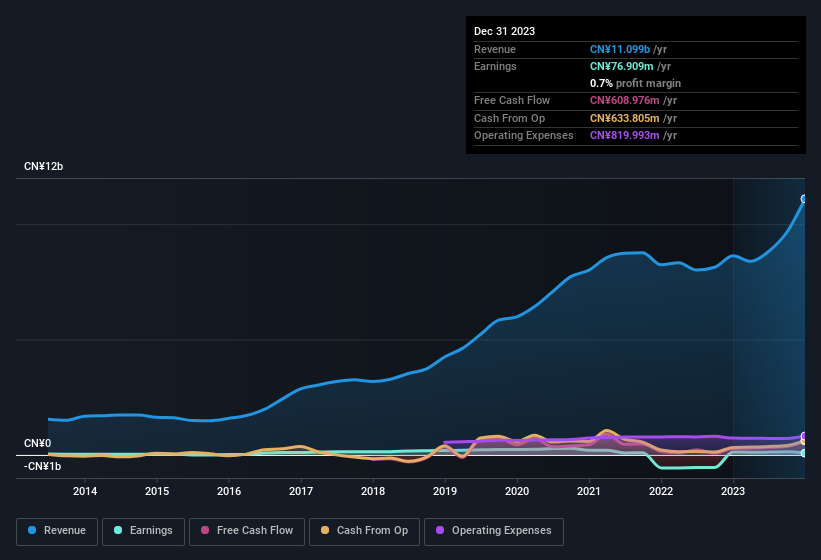Click the CN¥608.976m free cash flow value

click(625, 100)
